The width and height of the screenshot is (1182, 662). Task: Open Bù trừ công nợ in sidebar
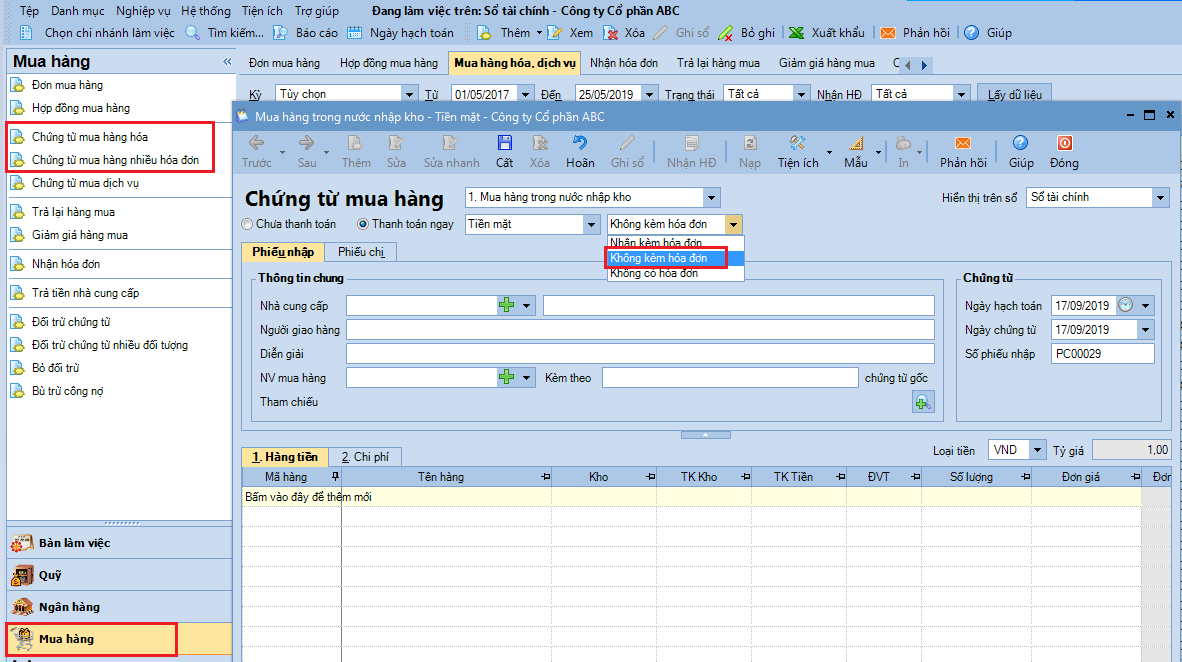pos(67,391)
